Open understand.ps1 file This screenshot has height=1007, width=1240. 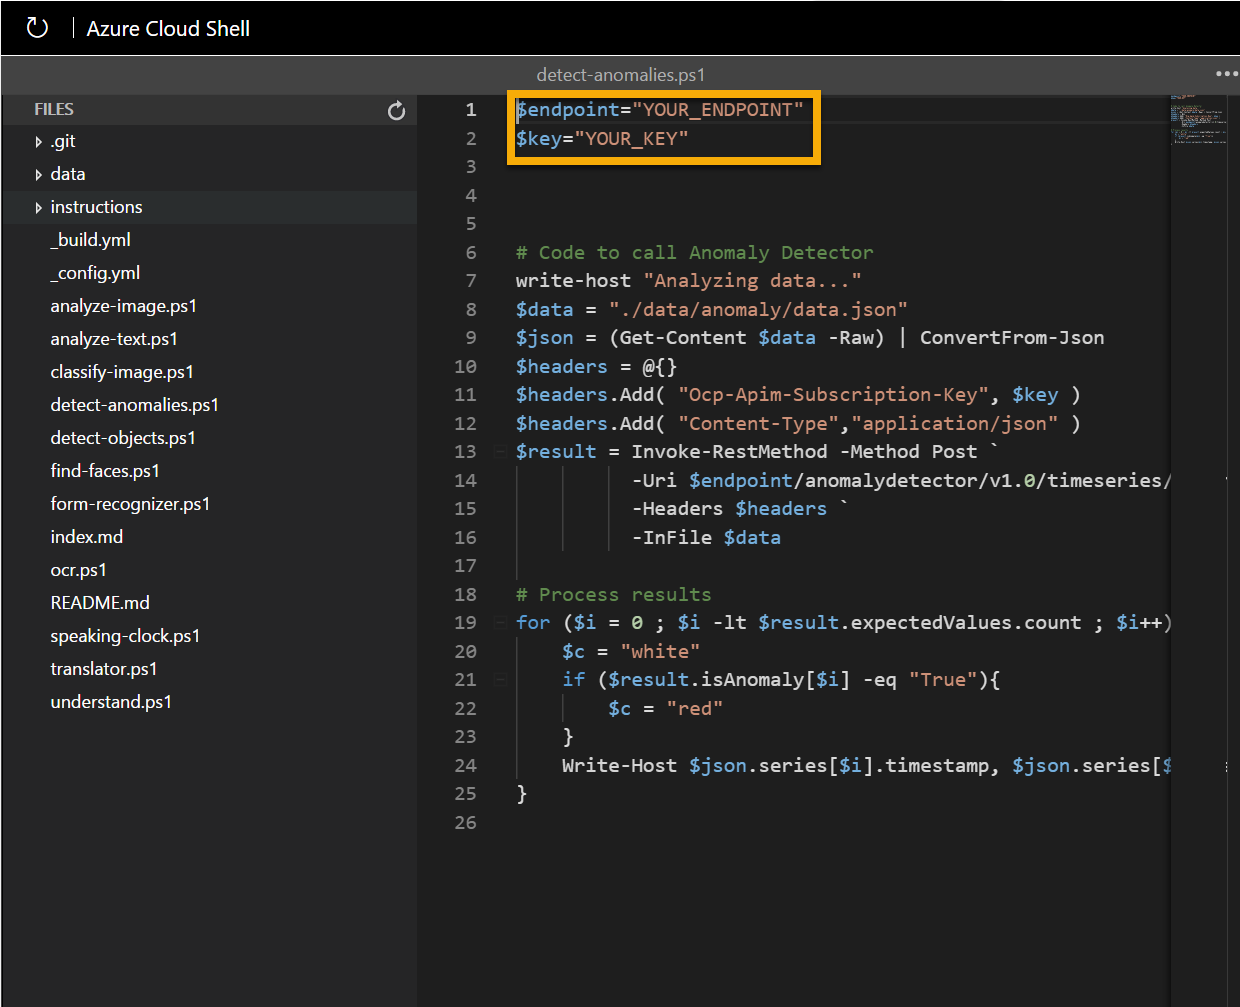[111, 702]
